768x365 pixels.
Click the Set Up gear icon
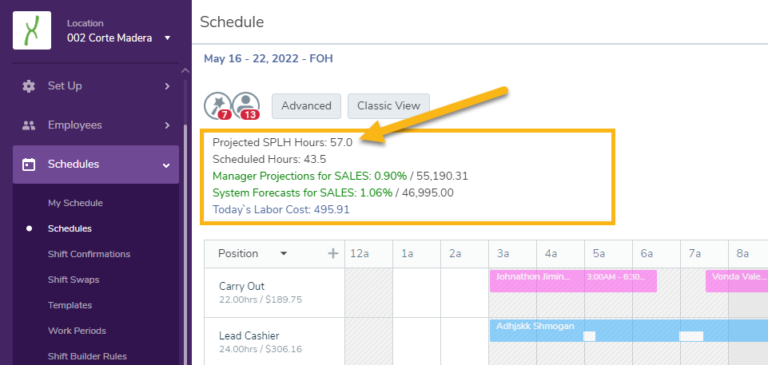click(29, 86)
